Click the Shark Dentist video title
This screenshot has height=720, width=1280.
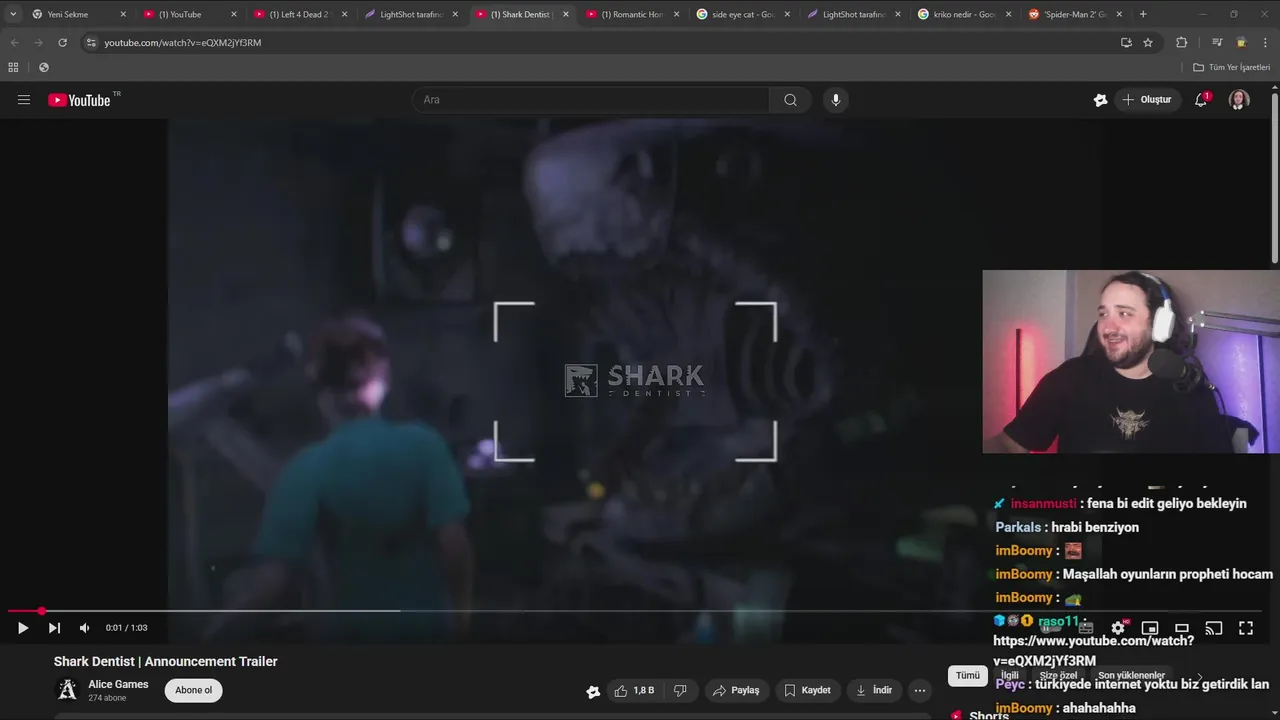(166, 661)
